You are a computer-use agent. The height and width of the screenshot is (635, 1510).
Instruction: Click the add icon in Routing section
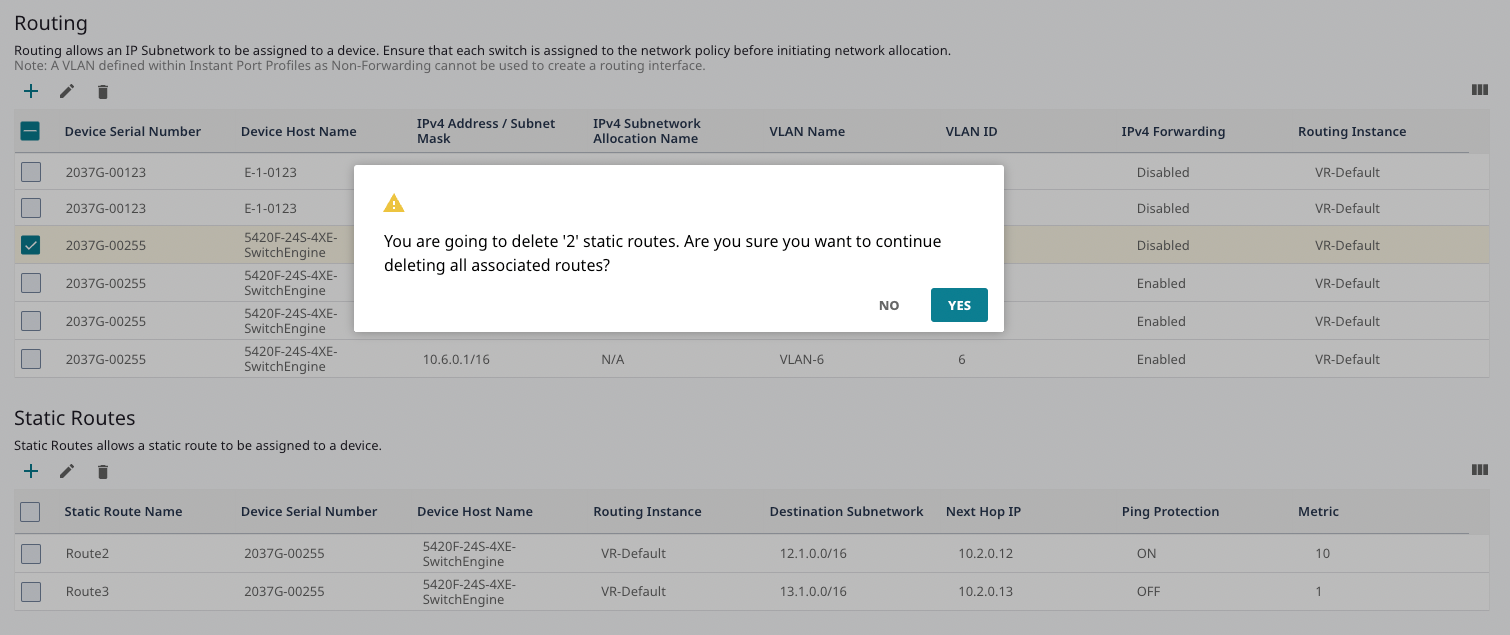click(x=31, y=91)
